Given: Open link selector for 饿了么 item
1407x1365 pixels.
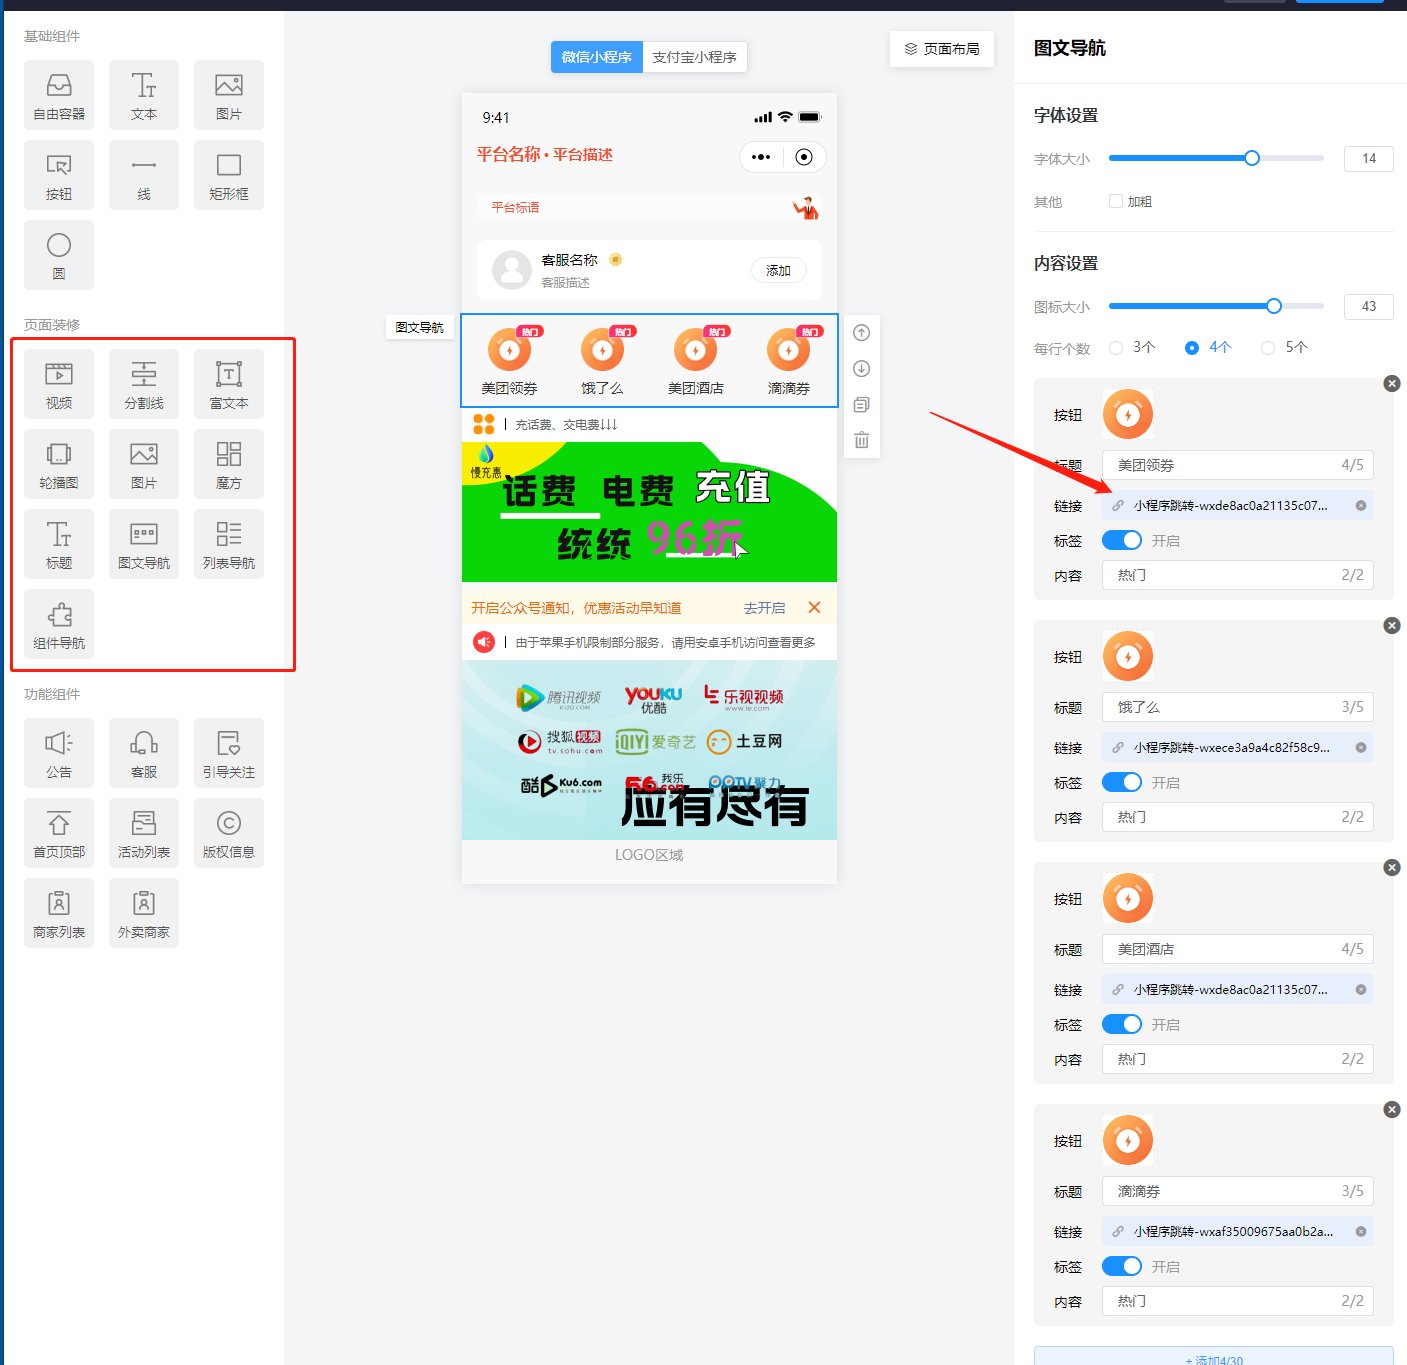Looking at the screenshot, I should tap(1238, 747).
